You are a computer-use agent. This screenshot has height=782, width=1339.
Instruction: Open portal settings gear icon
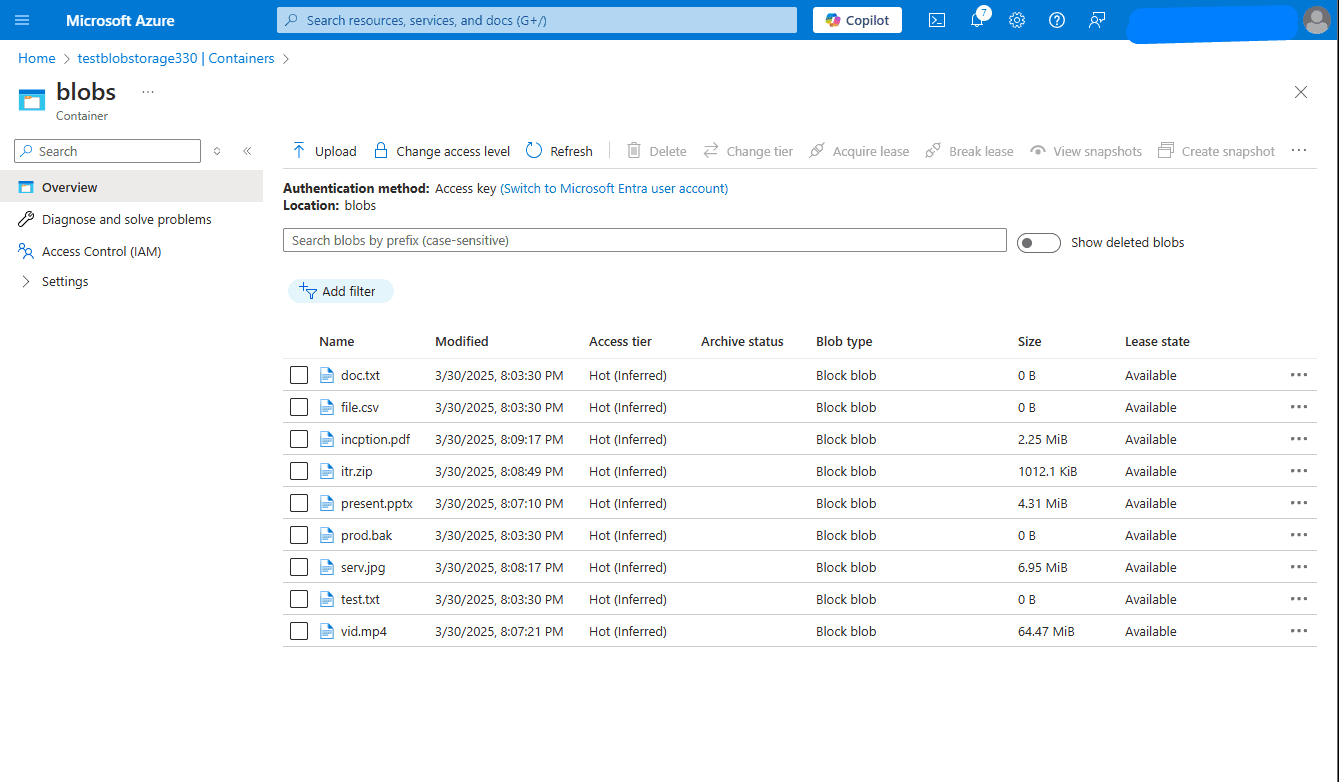click(1017, 20)
